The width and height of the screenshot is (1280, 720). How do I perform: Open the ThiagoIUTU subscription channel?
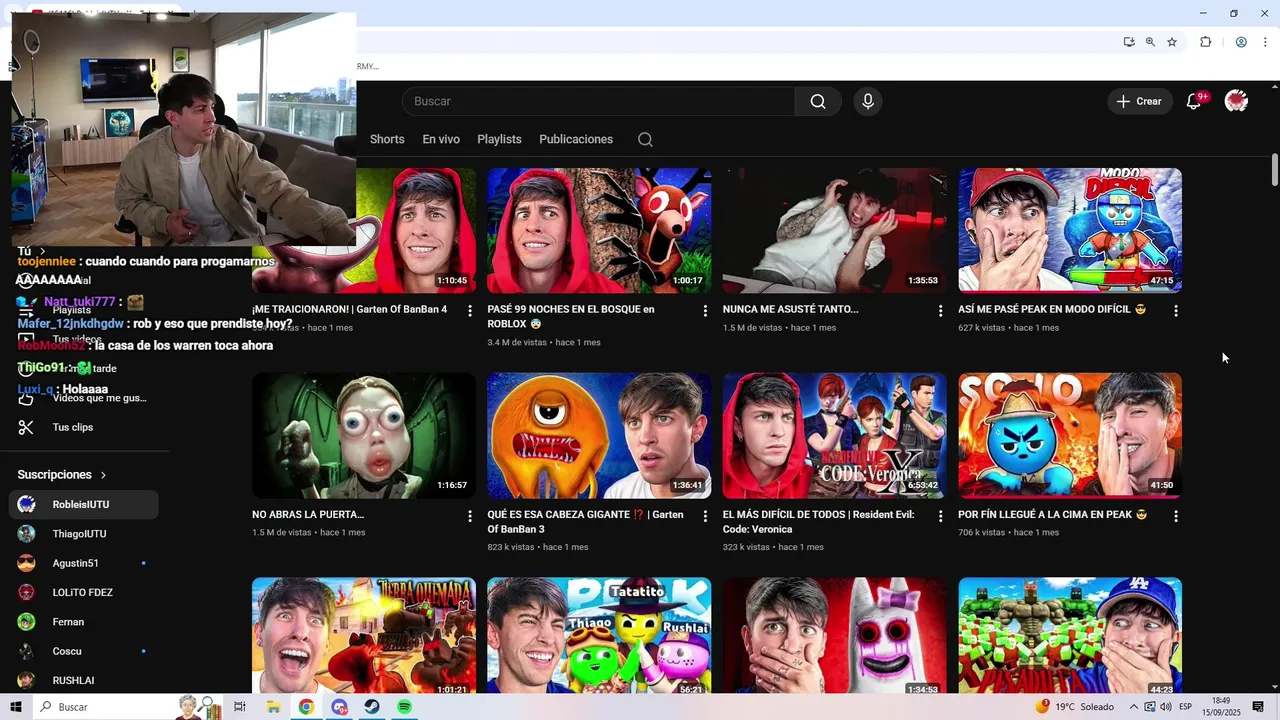click(x=83, y=534)
